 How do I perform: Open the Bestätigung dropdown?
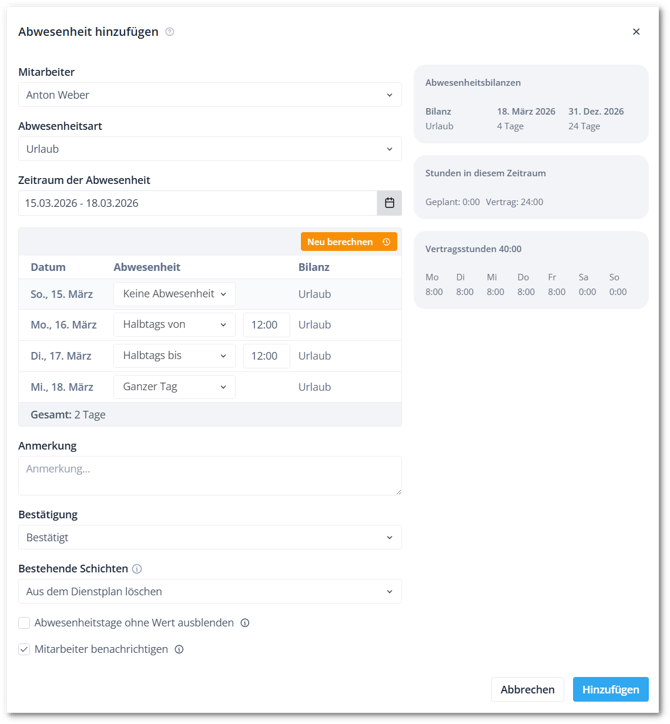click(210, 537)
